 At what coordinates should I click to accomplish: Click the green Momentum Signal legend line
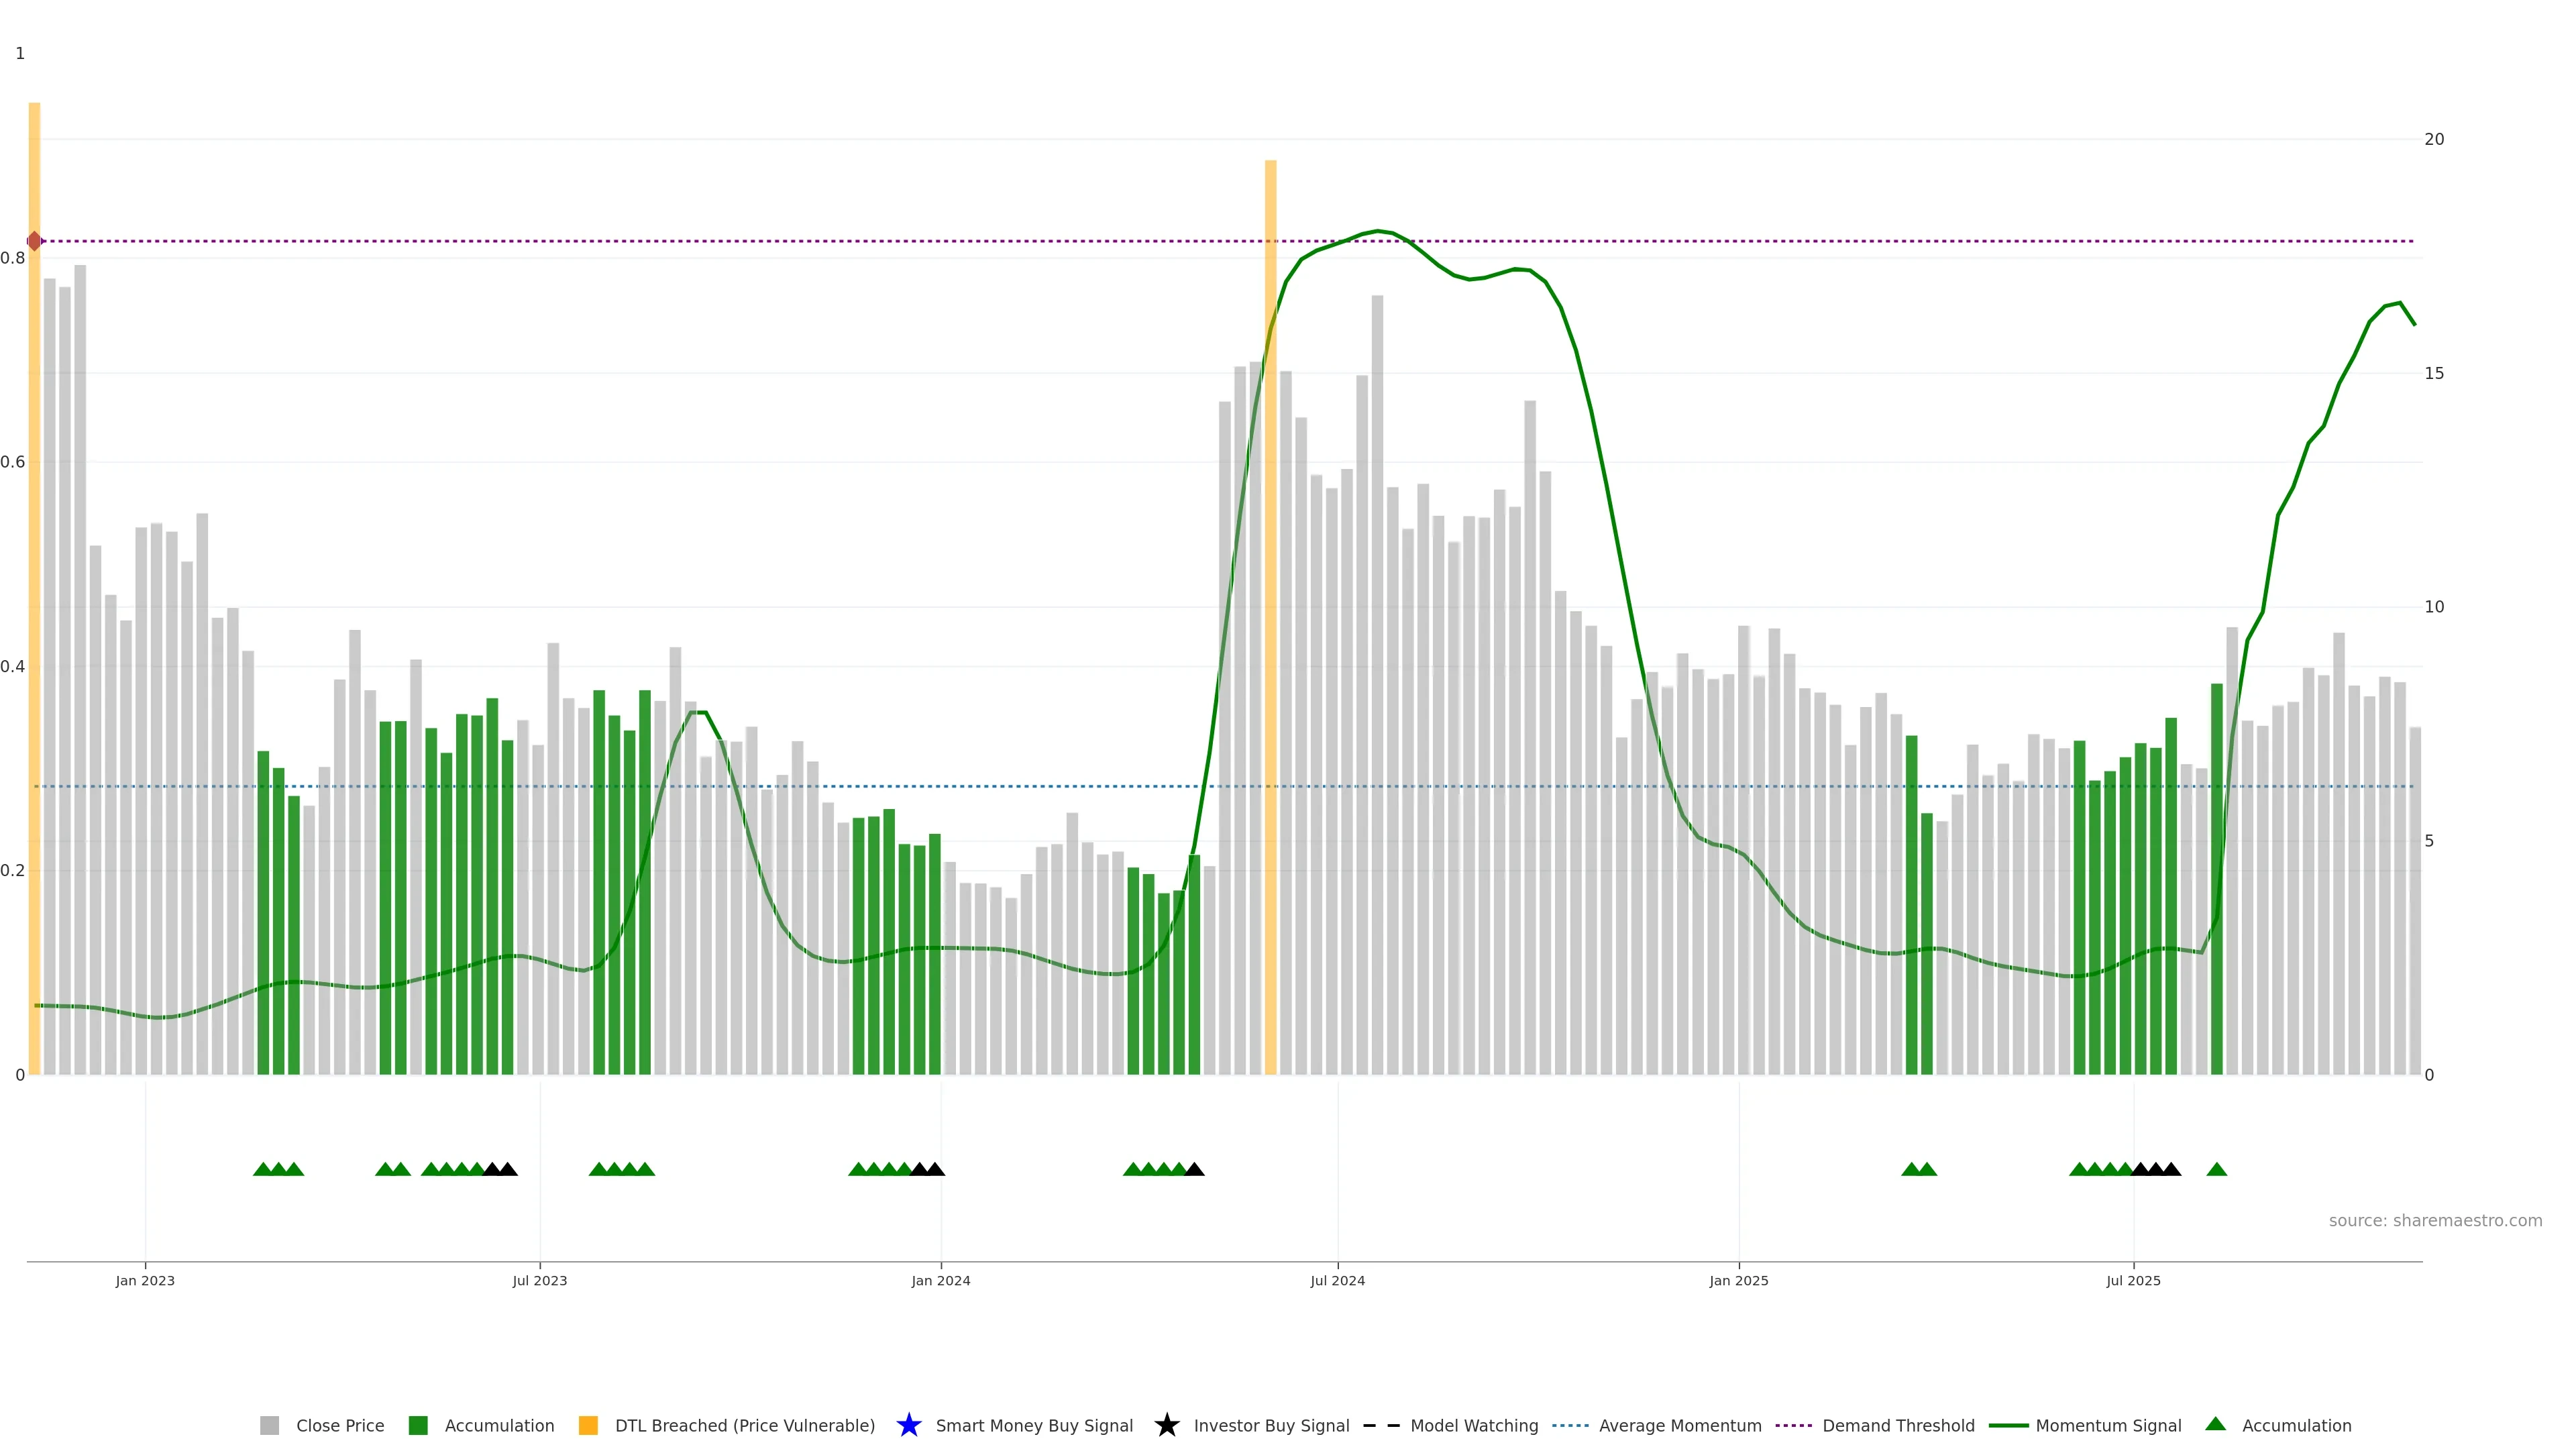coord(2008,1425)
